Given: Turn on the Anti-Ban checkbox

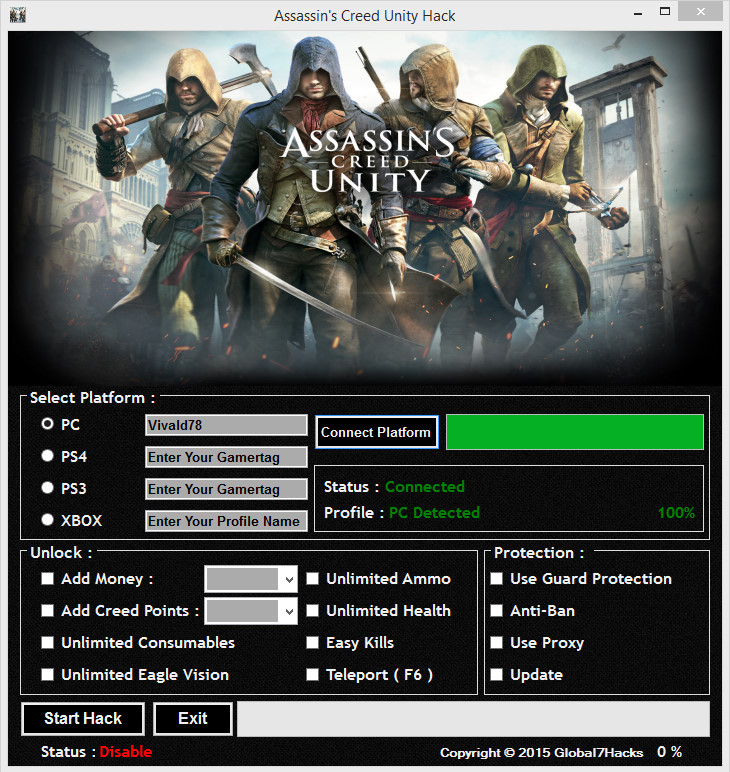Looking at the screenshot, I should click(x=497, y=611).
